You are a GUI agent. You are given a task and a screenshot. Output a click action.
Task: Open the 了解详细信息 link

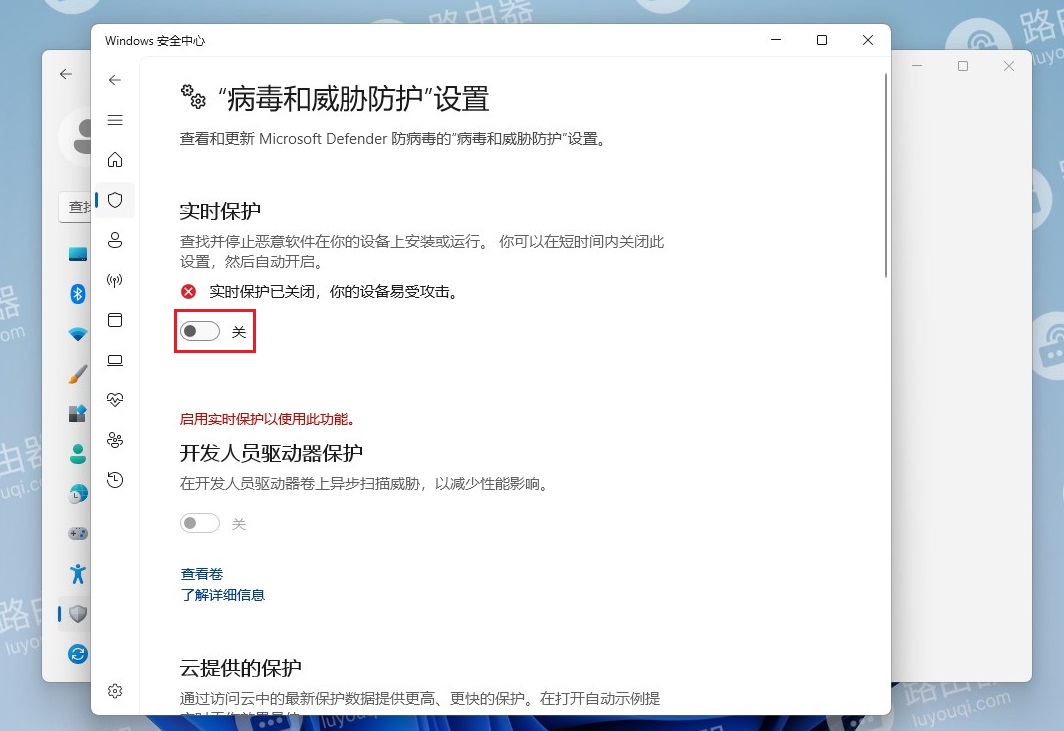pyautogui.click(x=223, y=595)
